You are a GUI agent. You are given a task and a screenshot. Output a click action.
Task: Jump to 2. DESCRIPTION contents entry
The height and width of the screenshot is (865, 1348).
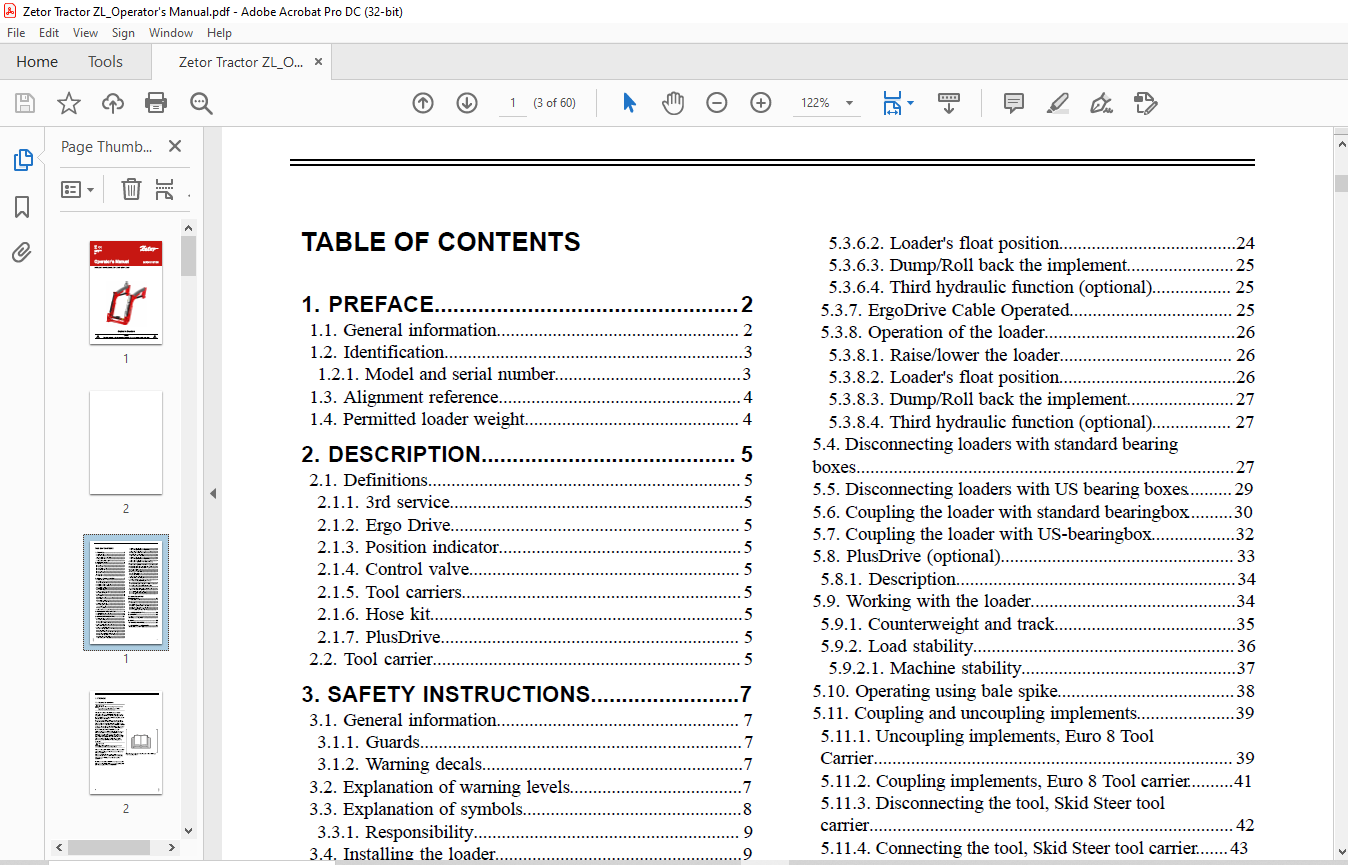[527, 455]
